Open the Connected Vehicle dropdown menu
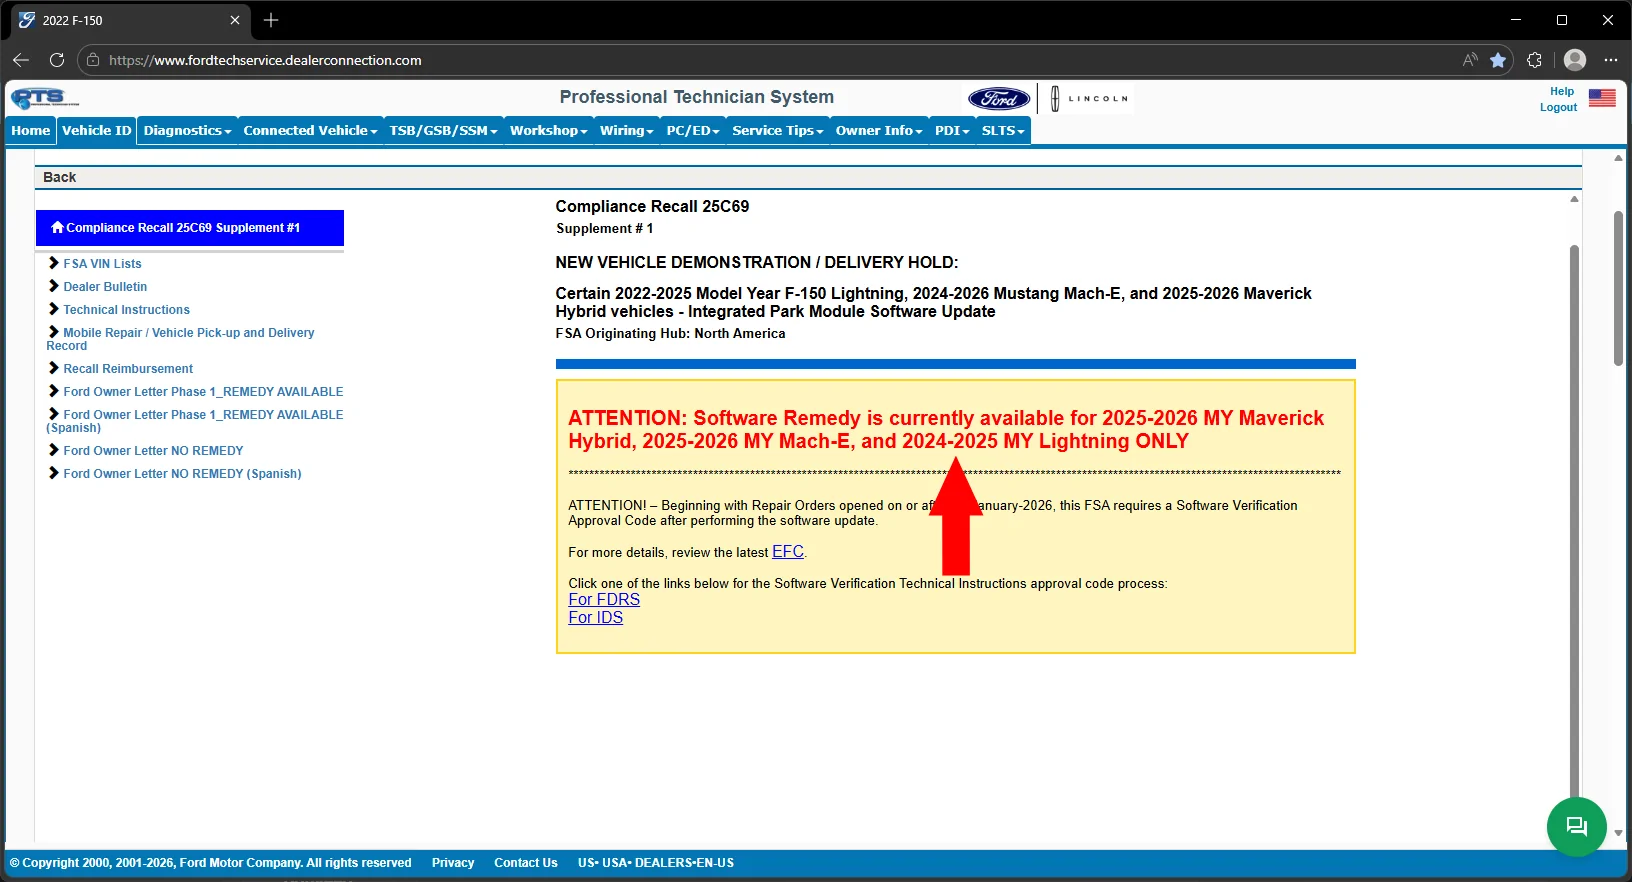1632x882 pixels. [310, 131]
